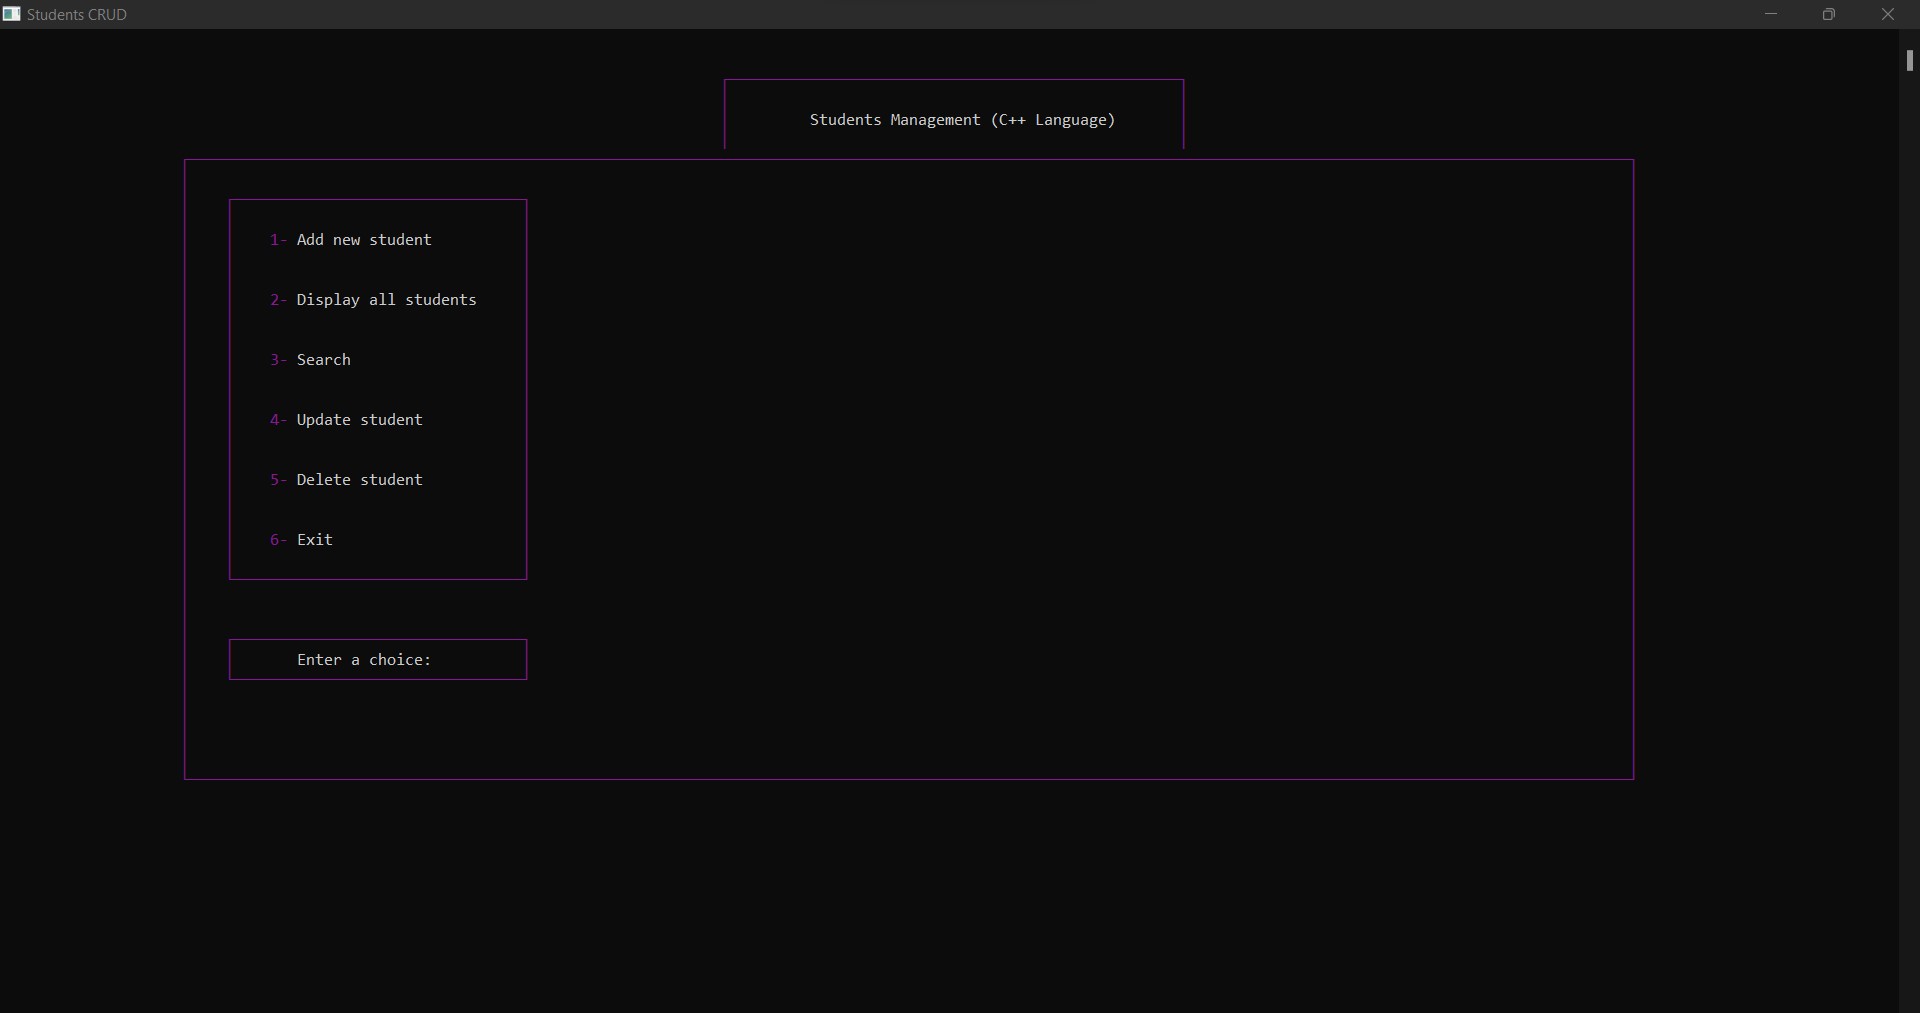This screenshot has height=1013, width=1920.
Task: Click the Students CRUD console window icon
Action: [x=11, y=14]
